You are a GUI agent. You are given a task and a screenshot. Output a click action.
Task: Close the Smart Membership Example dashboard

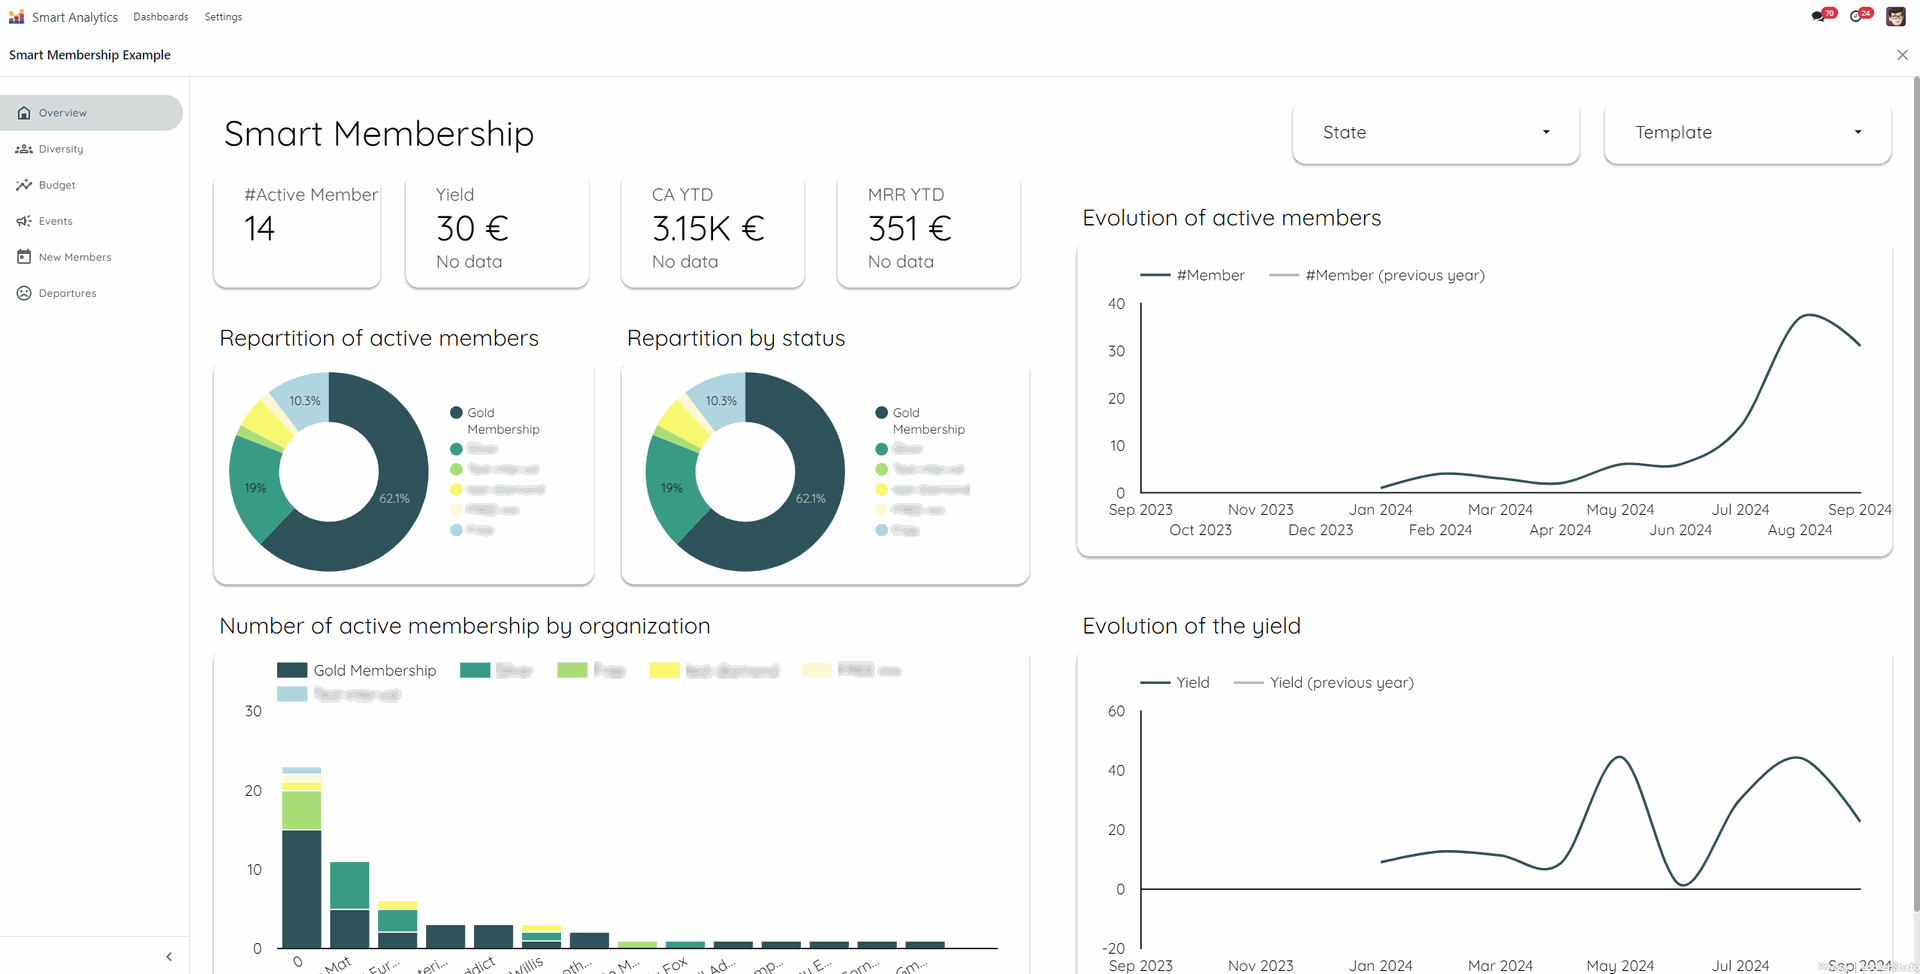[1902, 55]
